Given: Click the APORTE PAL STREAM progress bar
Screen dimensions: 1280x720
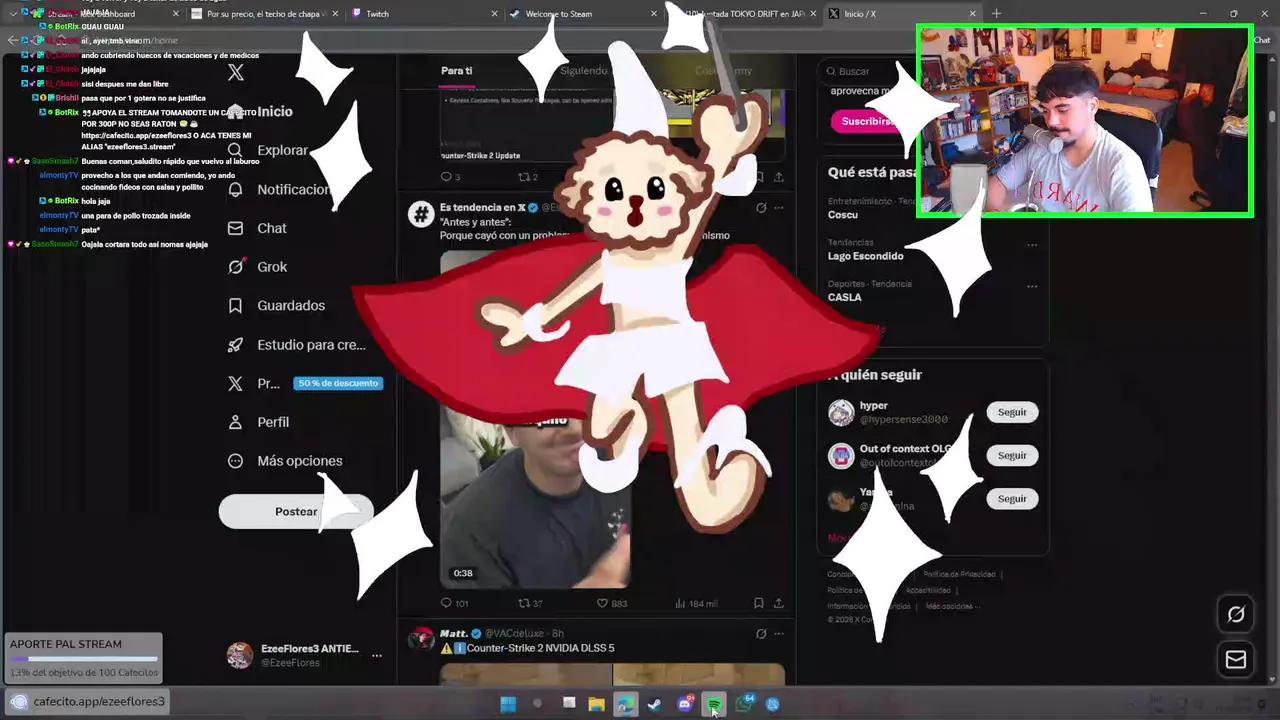Looking at the screenshot, I should pyautogui.click(x=84, y=659).
